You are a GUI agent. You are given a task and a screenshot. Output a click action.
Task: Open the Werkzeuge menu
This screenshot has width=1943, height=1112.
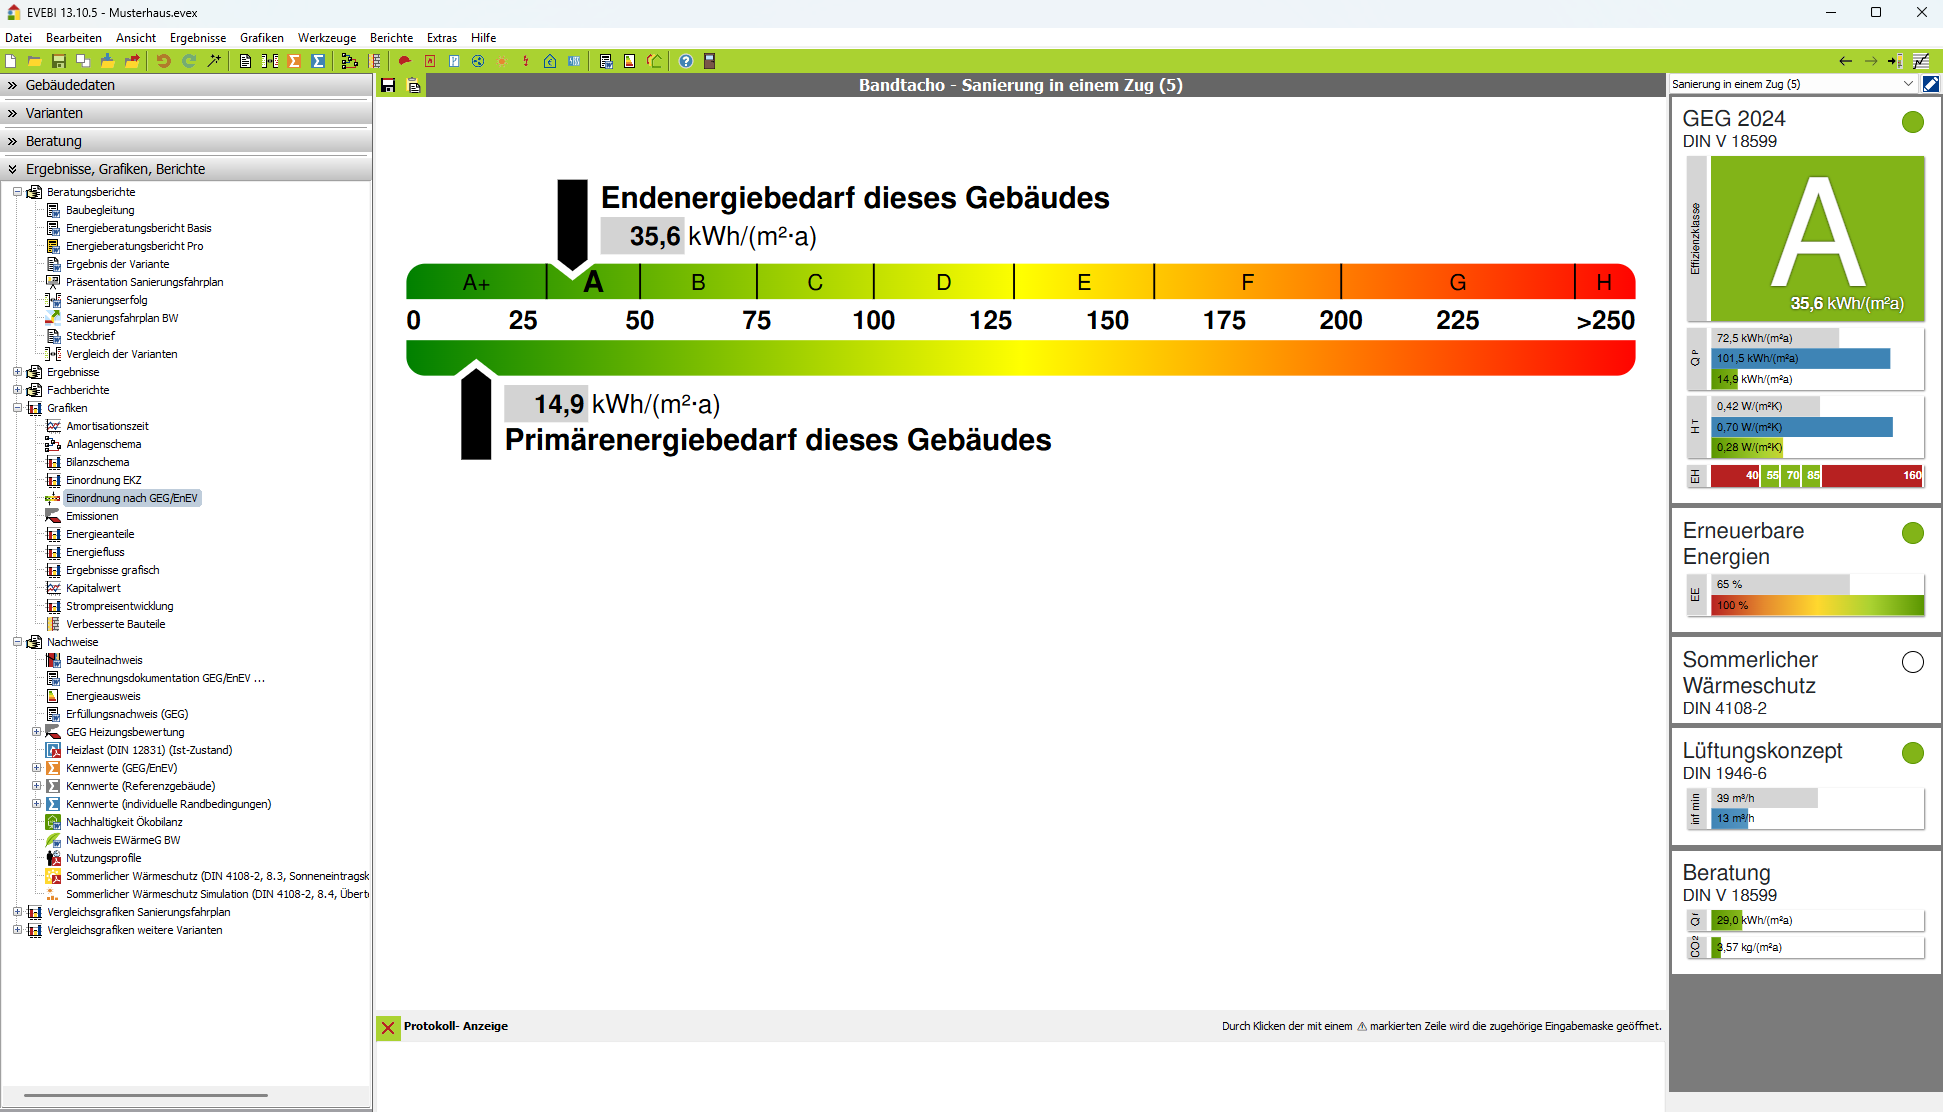point(326,38)
